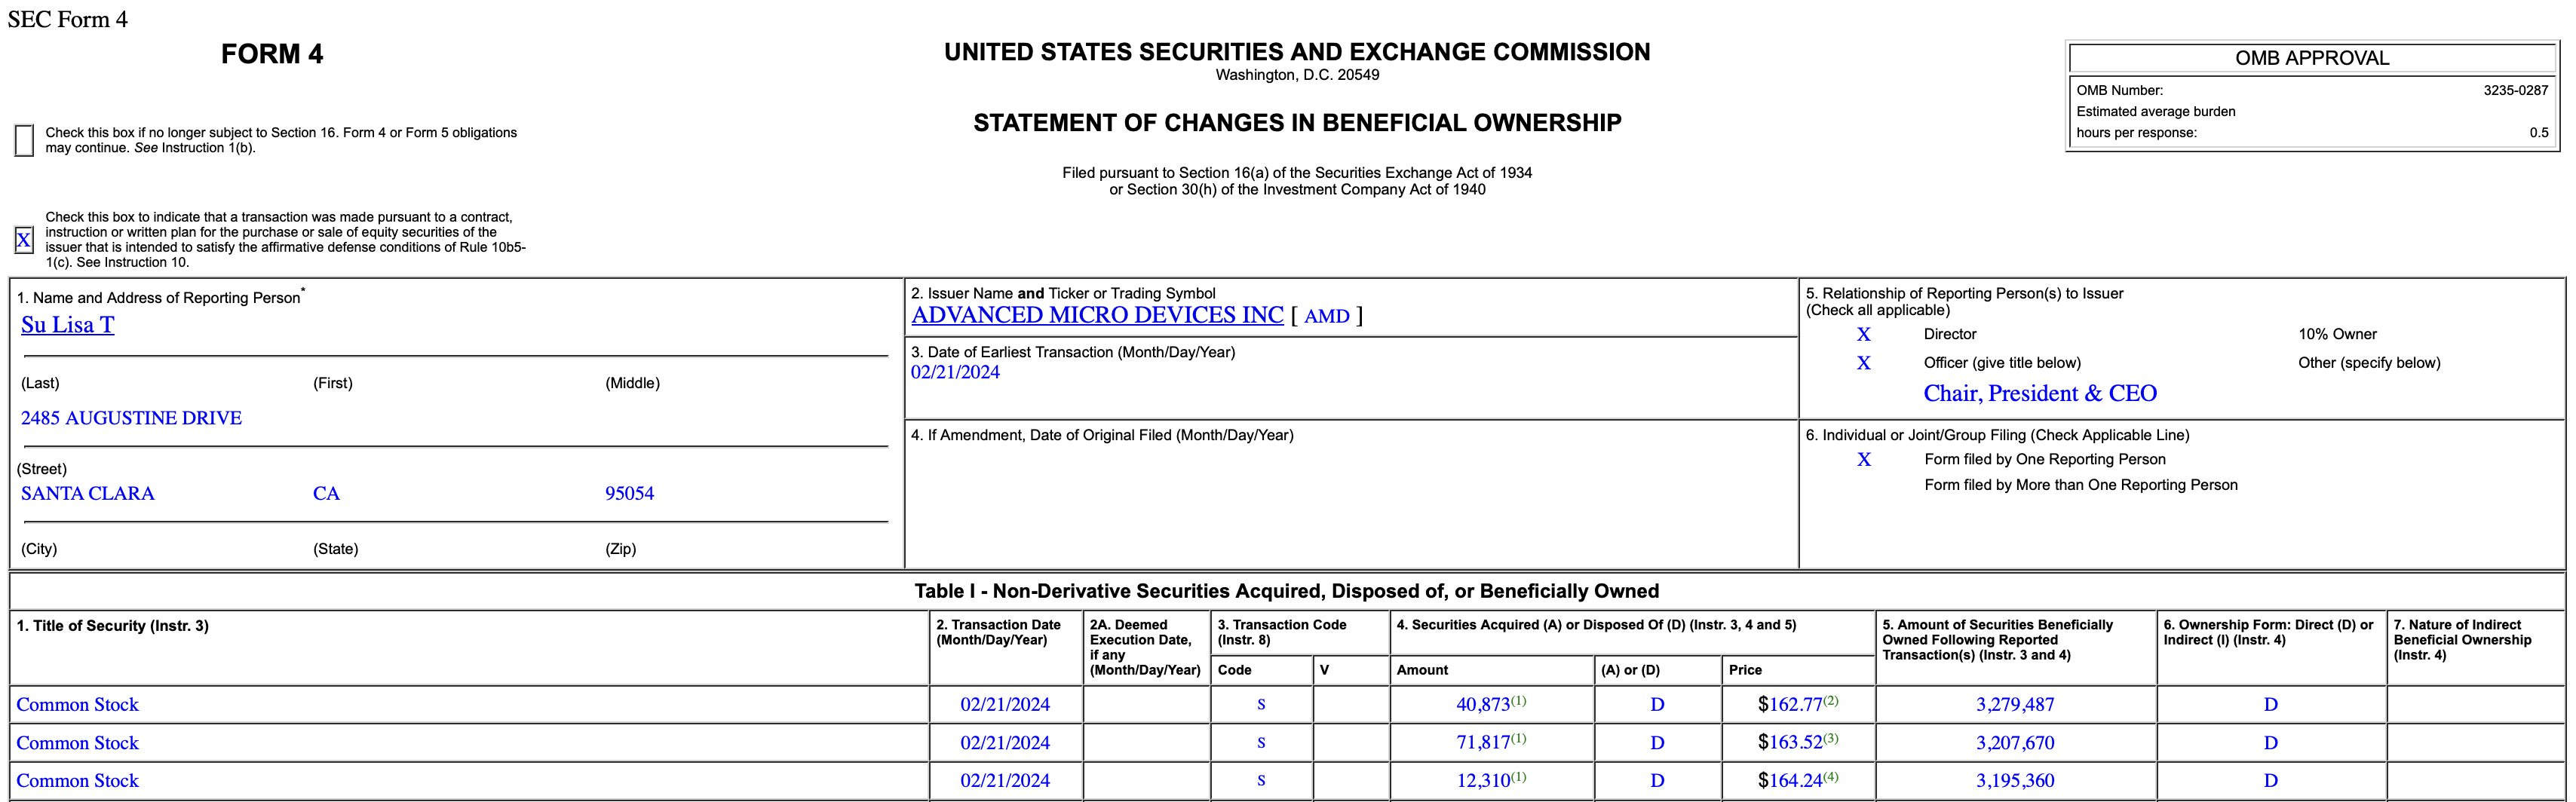The height and width of the screenshot is (802, 2576).
Task: Open footnote (1) beside the 71,817 amount
Action: point(1518,738)
